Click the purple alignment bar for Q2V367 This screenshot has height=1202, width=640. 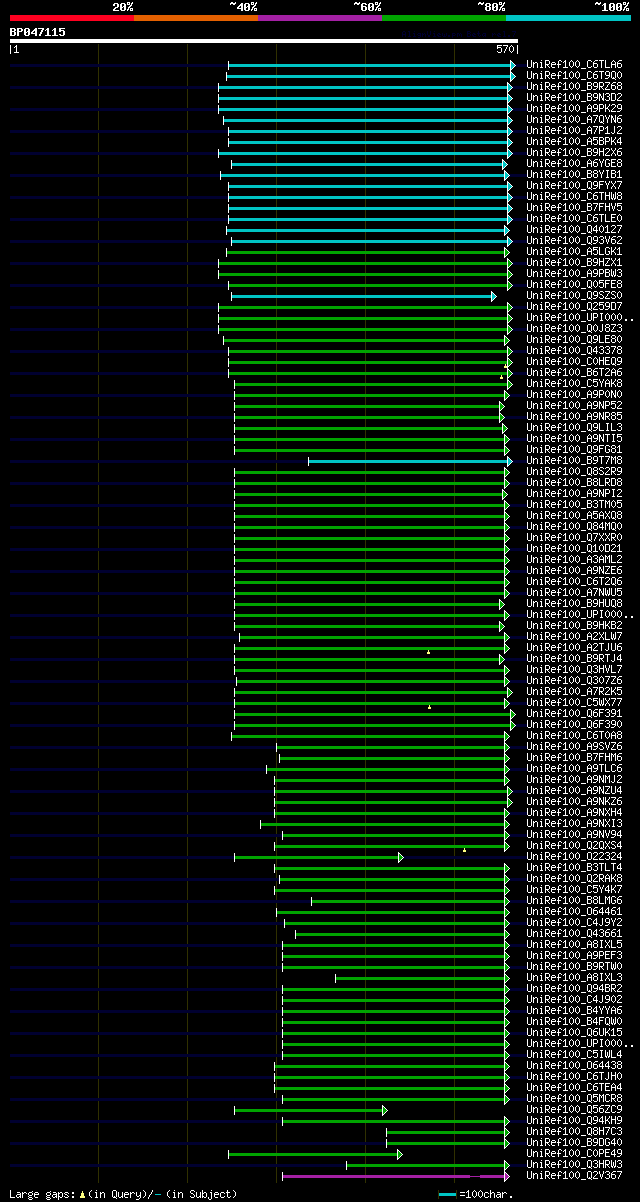pyautogui.click(x=396, y=1176)
